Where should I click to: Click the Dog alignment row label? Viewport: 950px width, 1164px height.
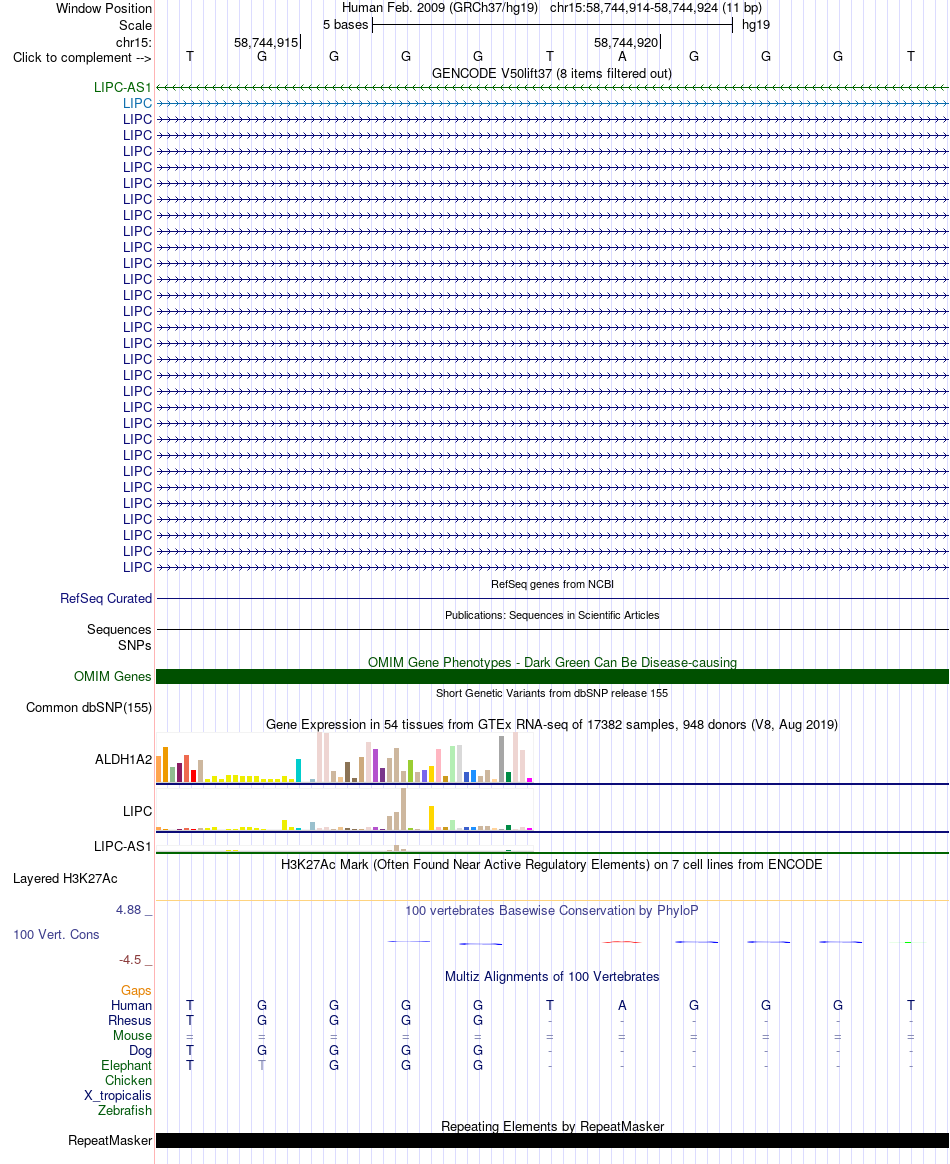[140, 1050]
